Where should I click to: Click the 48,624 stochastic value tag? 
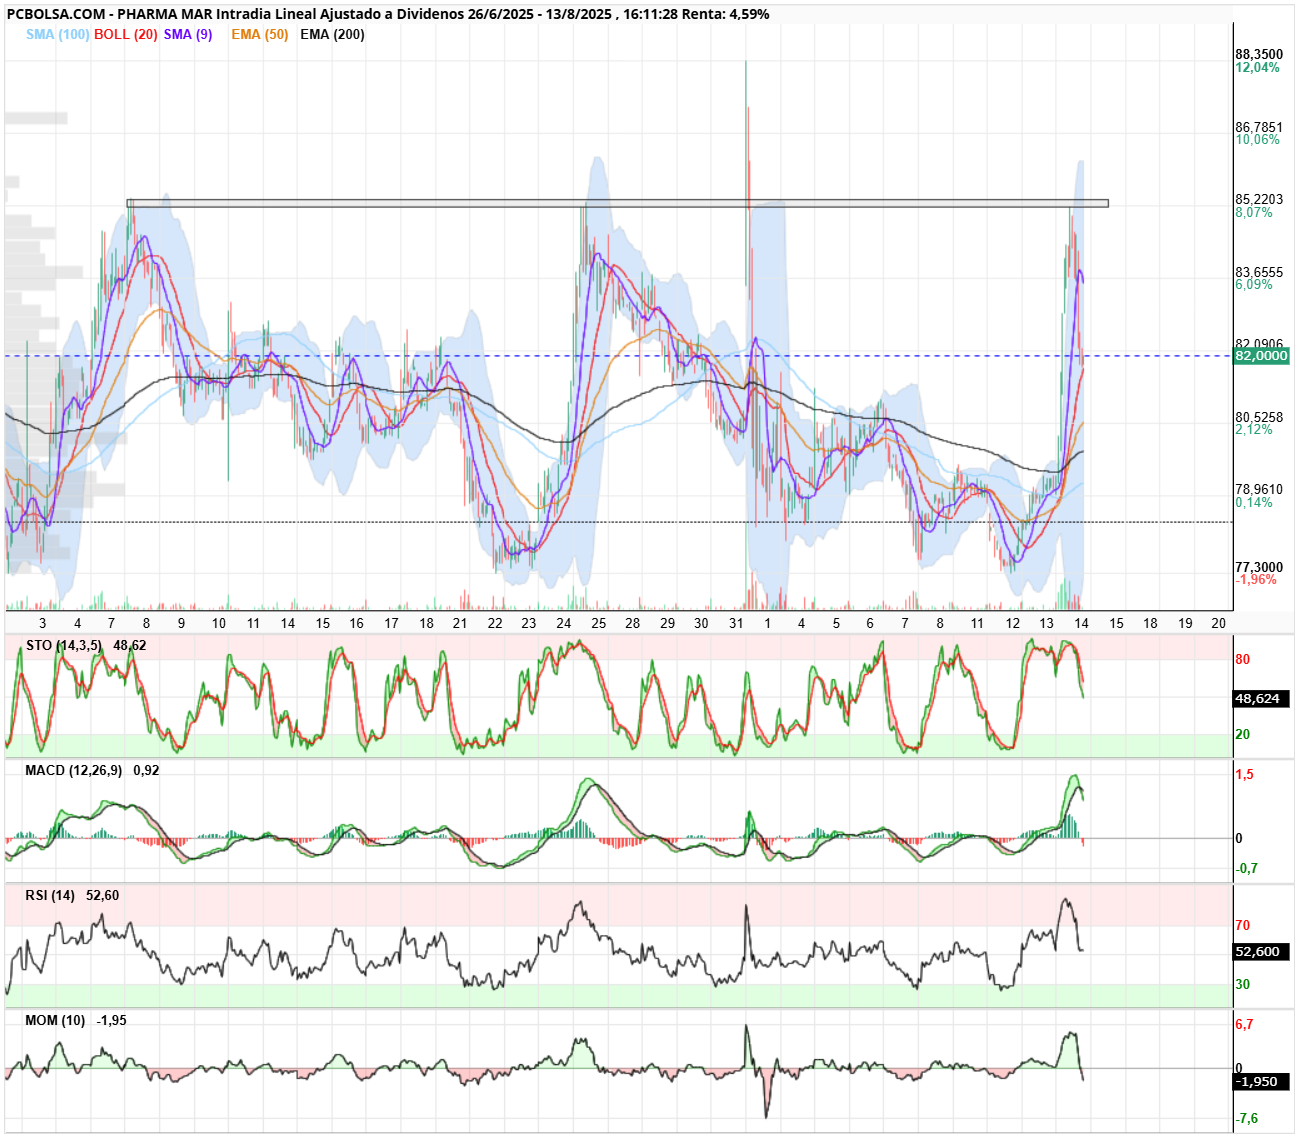pos(1261,699)
